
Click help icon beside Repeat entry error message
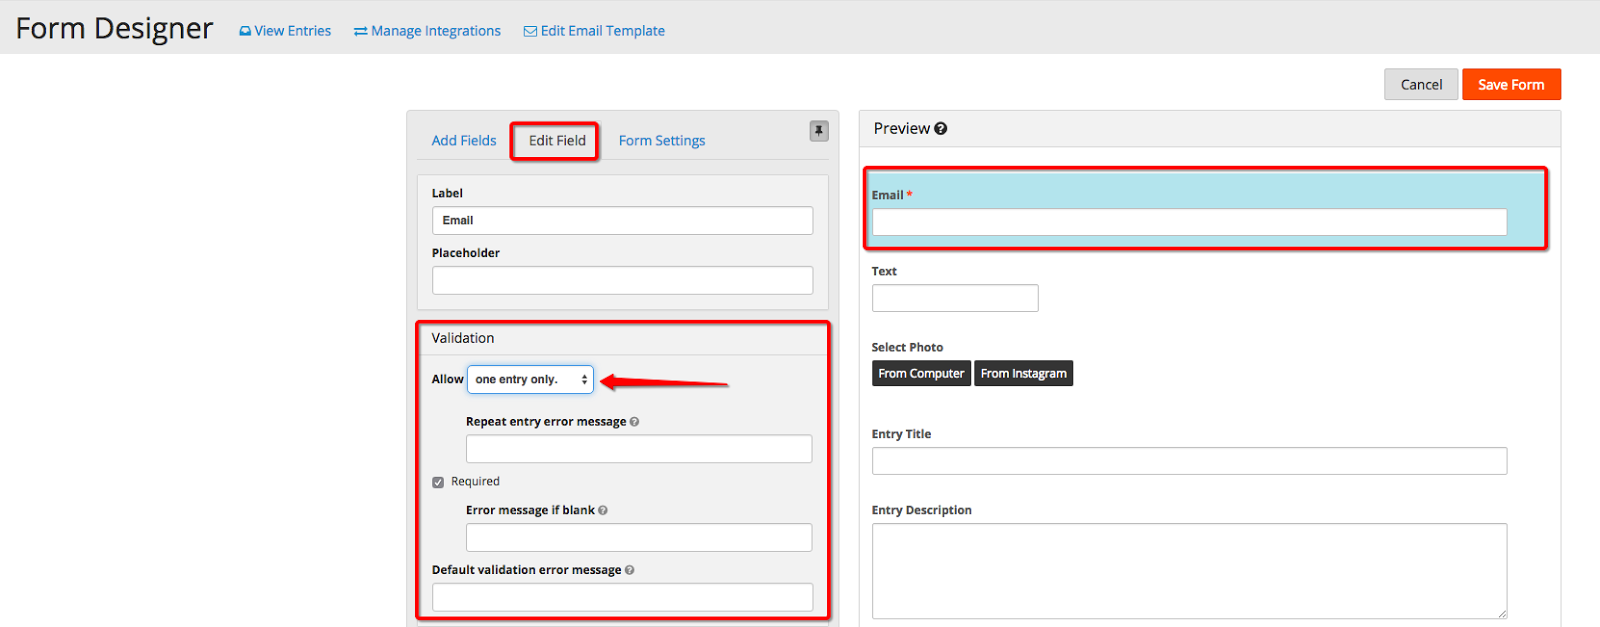(635, 422)
